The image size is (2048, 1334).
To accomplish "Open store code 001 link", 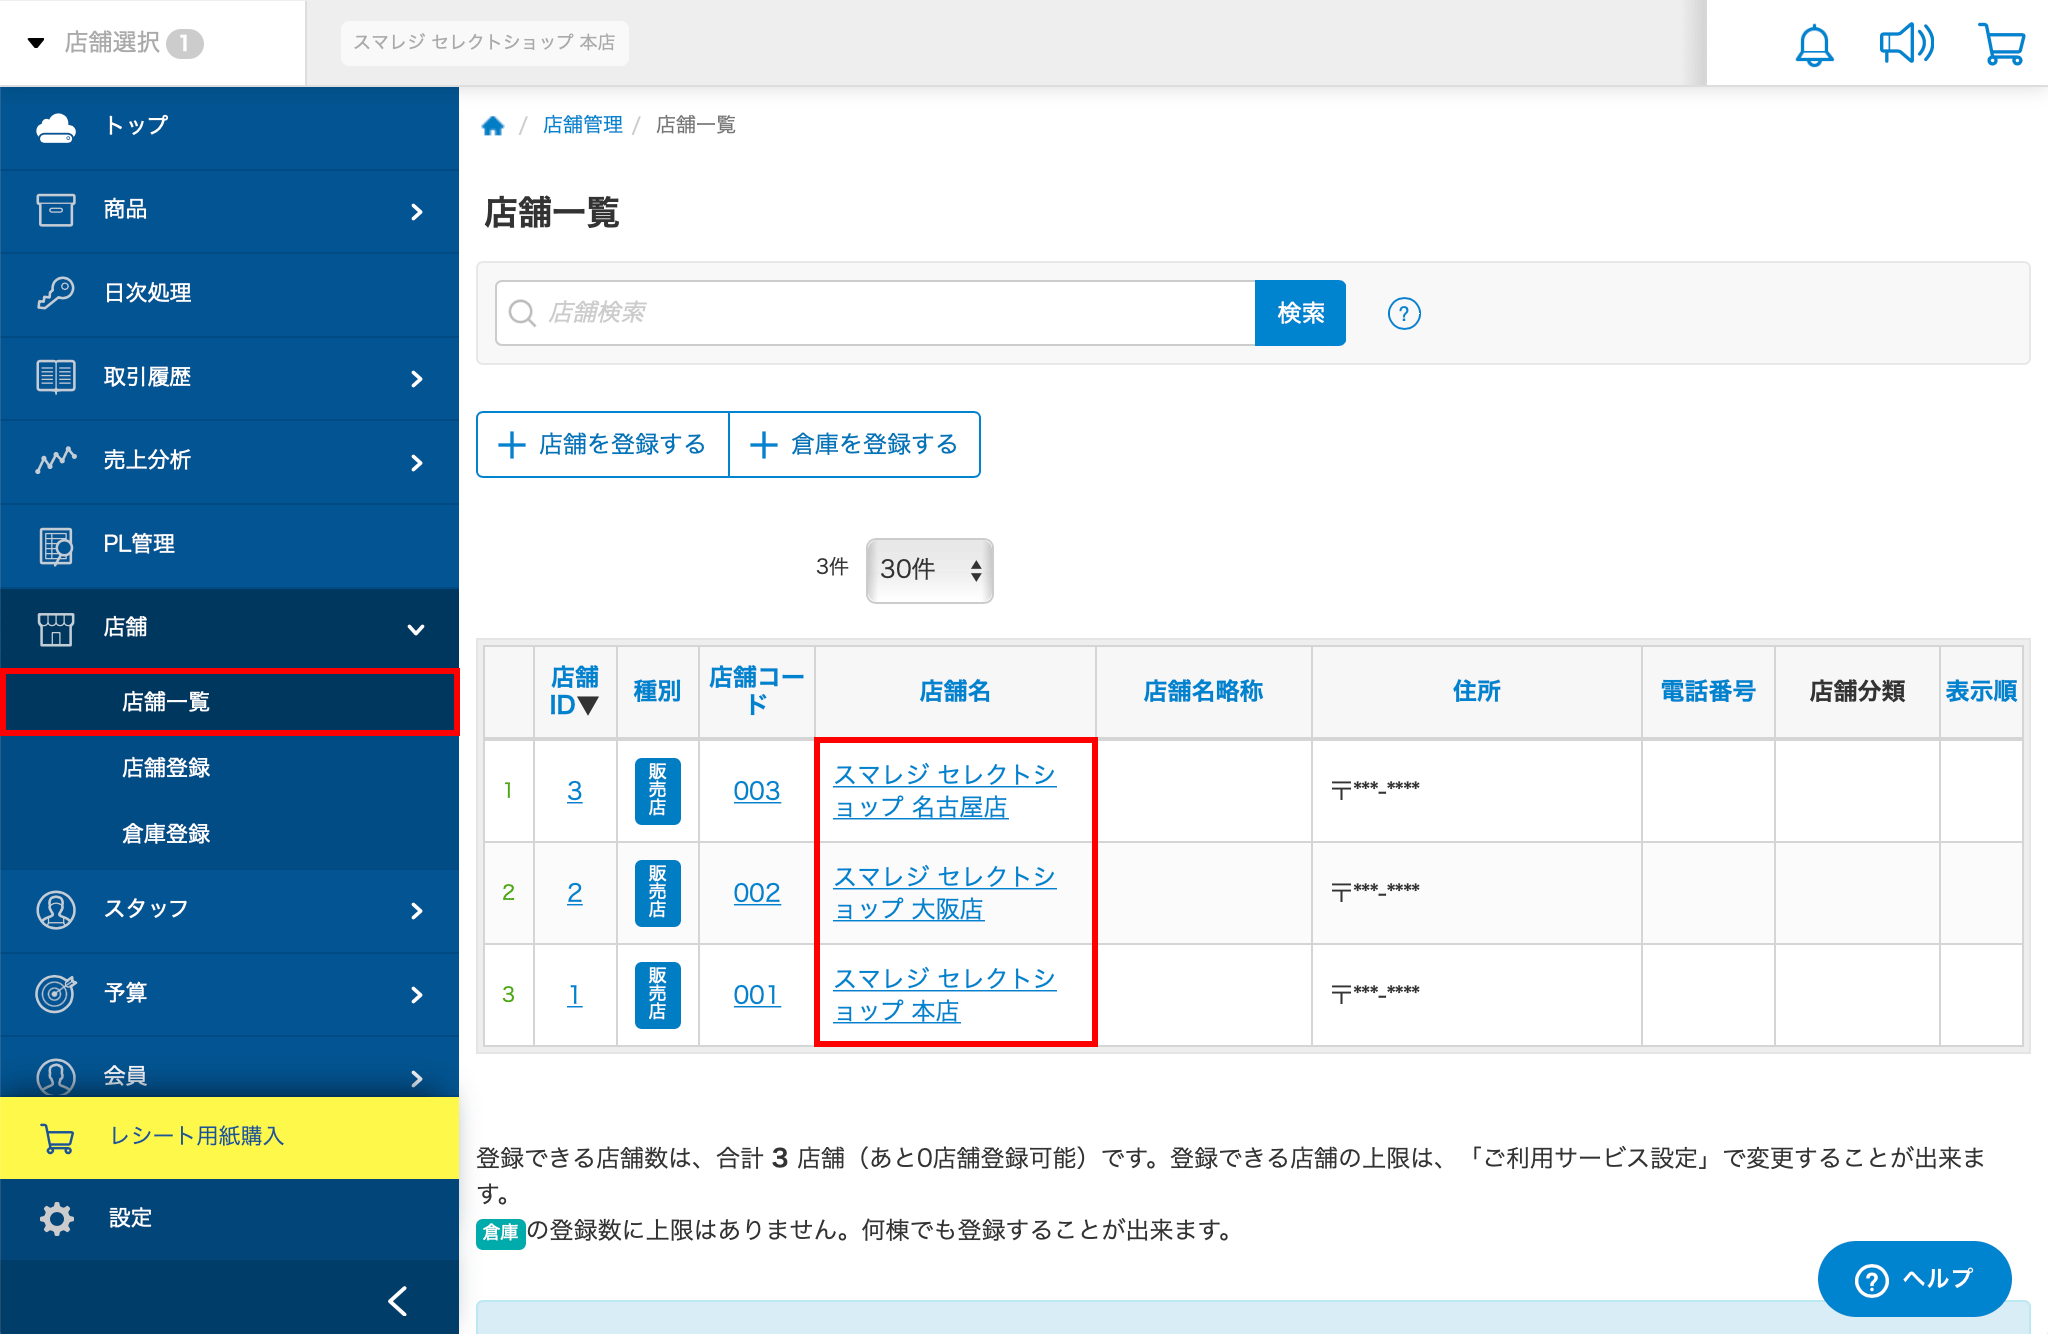I will click(757, 995).
